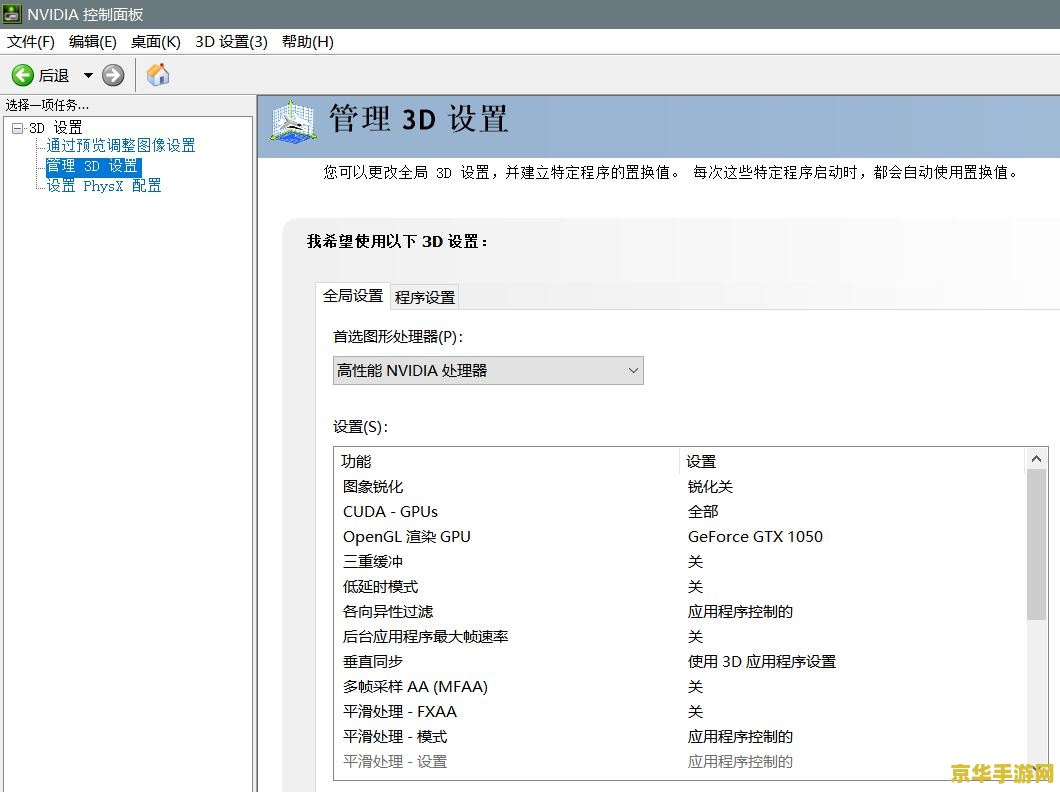The image size is (1060, 792).
Task: Open the 帮助(H) menu
Action: [308, 42]
